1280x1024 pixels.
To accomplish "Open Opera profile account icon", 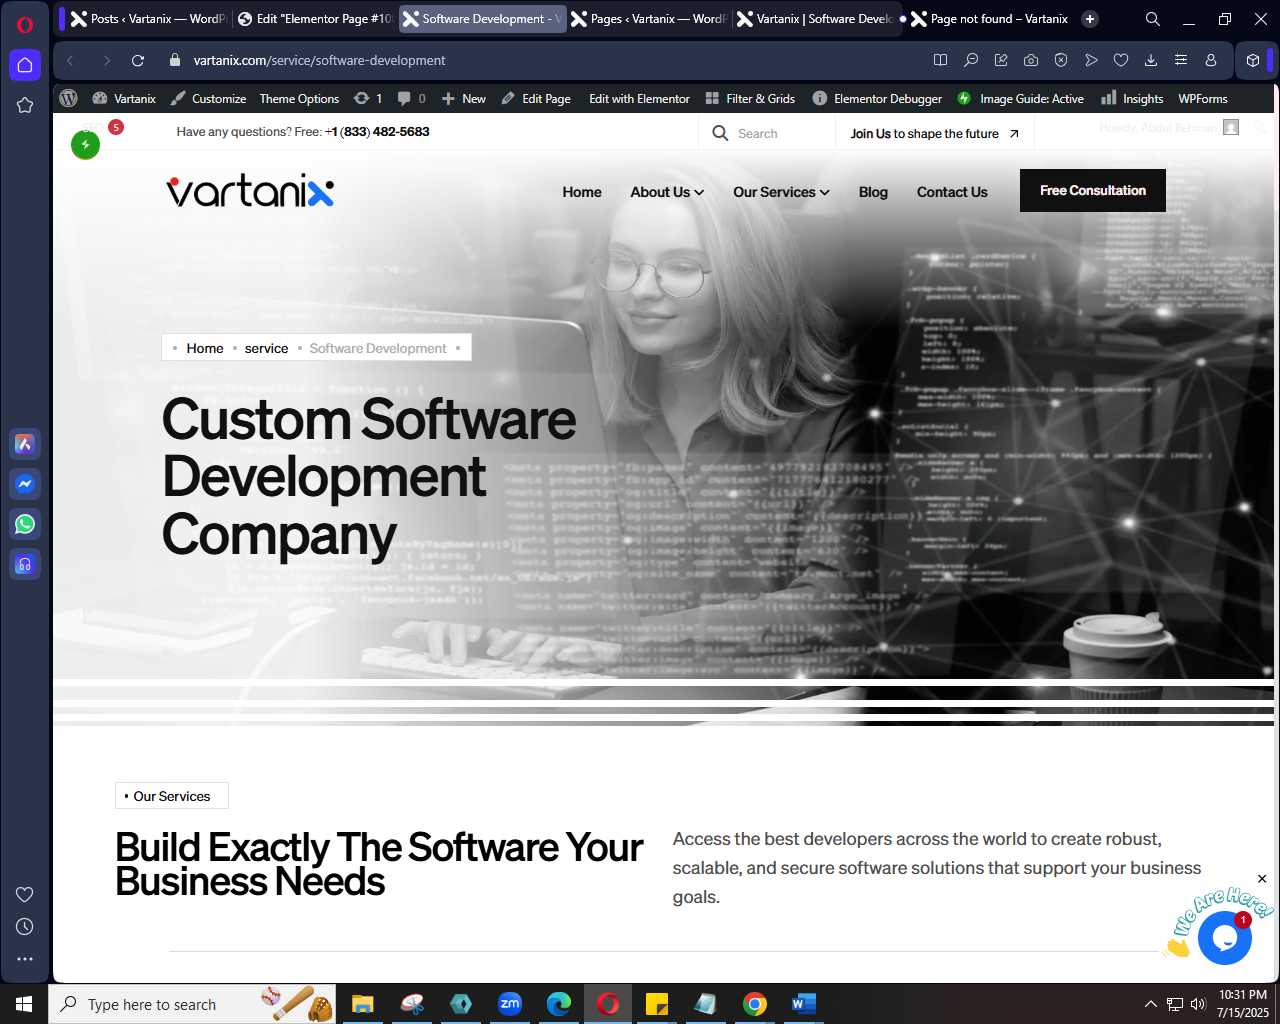I will coord(1211,61).
